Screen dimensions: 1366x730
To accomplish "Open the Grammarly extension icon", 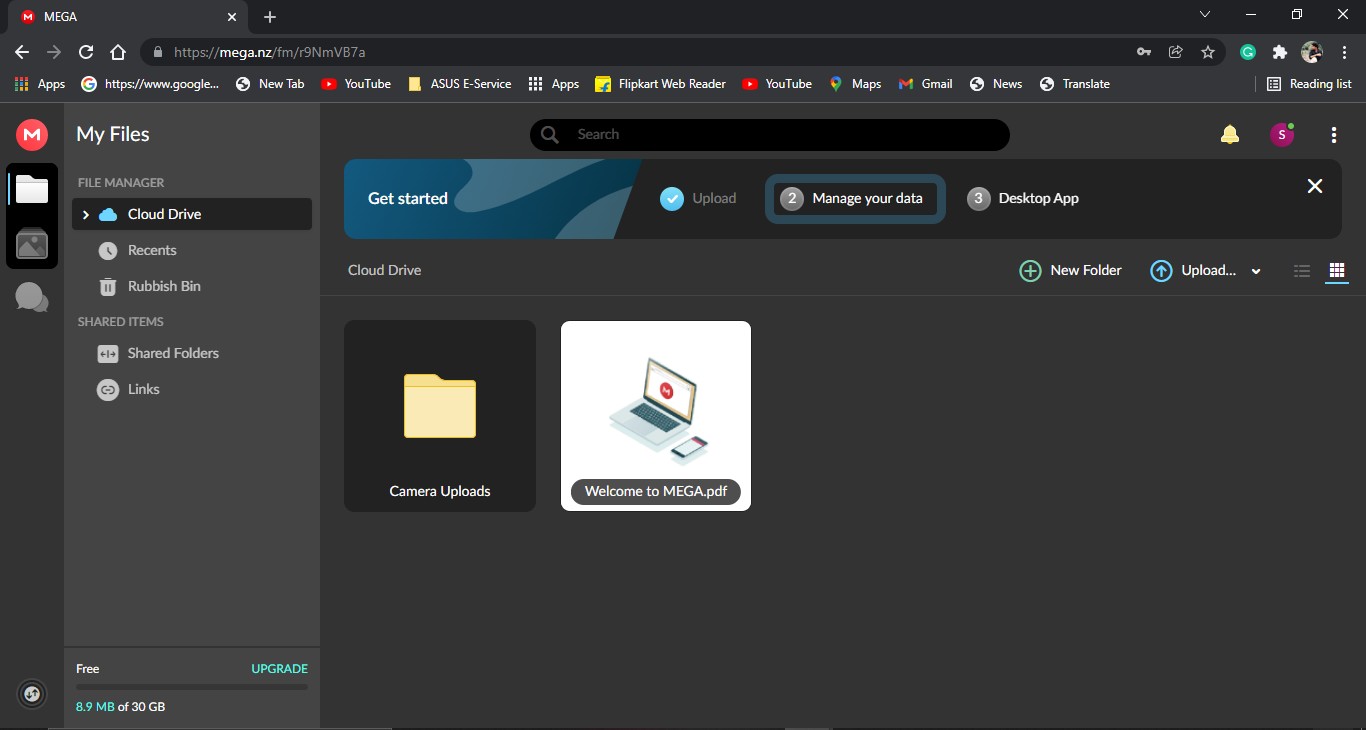I will point(1248,52).
